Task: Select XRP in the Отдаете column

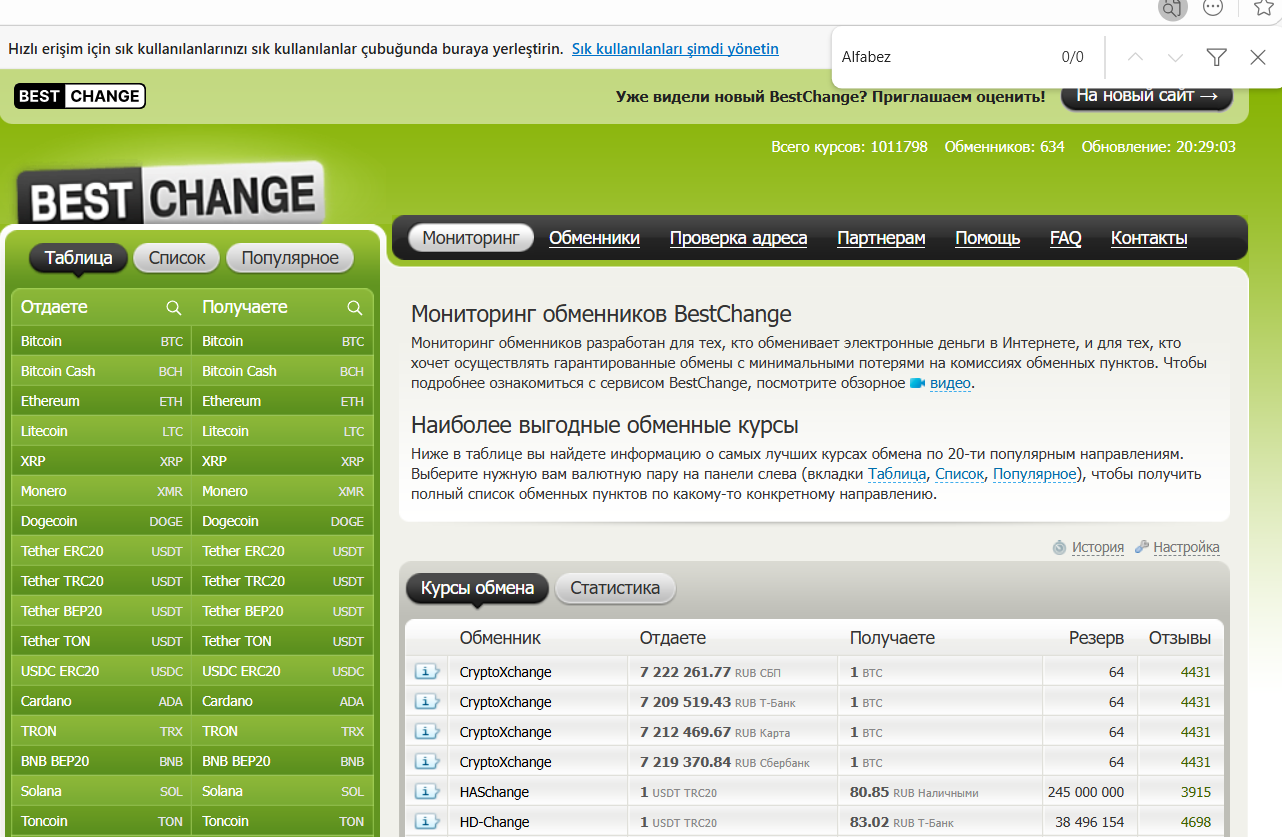Action: (102, 461)
